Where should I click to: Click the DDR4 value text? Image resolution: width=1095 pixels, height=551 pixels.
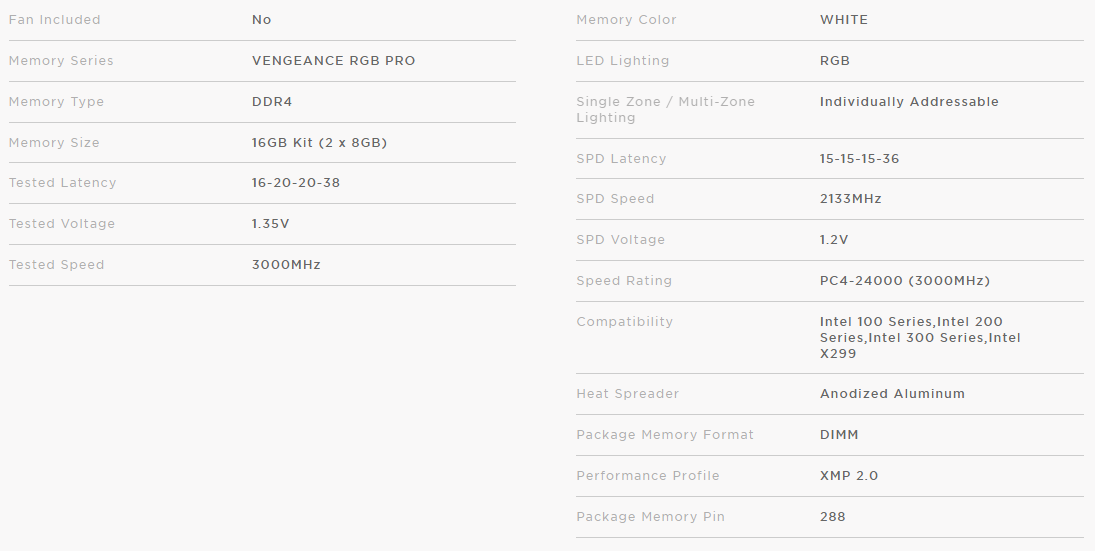point(272,102)
